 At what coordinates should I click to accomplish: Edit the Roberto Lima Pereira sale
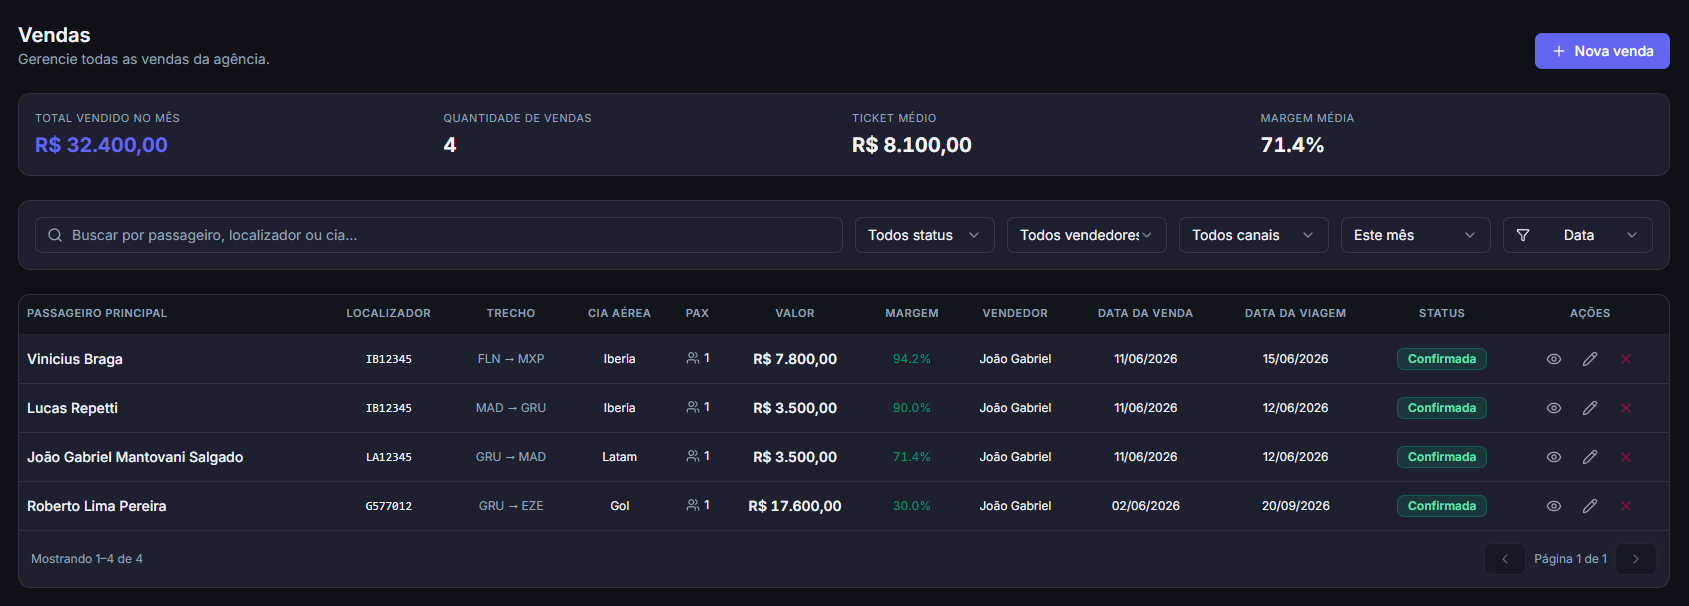pos(1590,506)
